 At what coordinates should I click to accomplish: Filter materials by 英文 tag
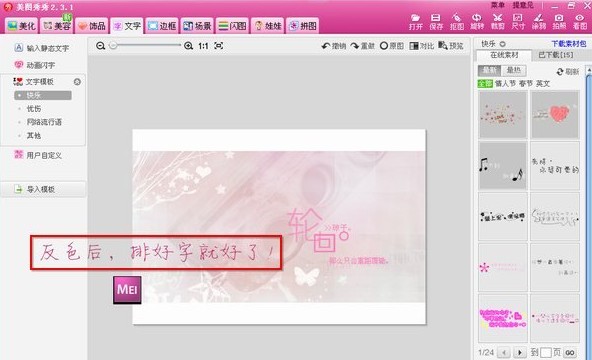pos(543,83)
